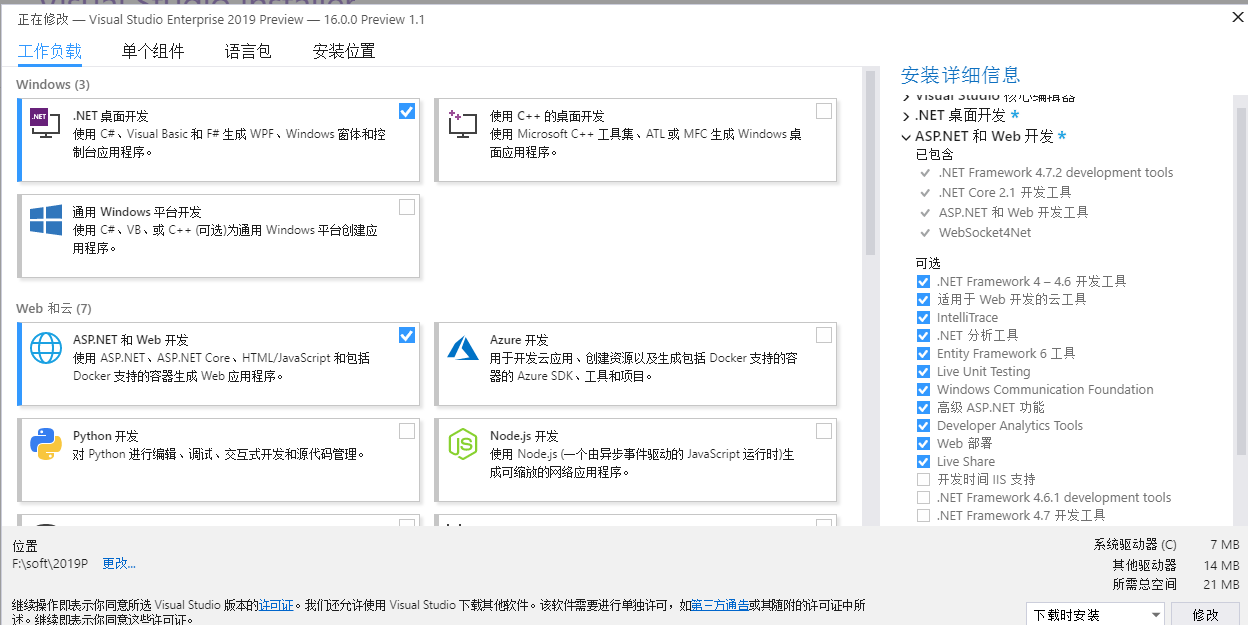This screenshot has height=625, width=1248.
Task: Switch to the 语言包 tab
Action: [248, 51]
